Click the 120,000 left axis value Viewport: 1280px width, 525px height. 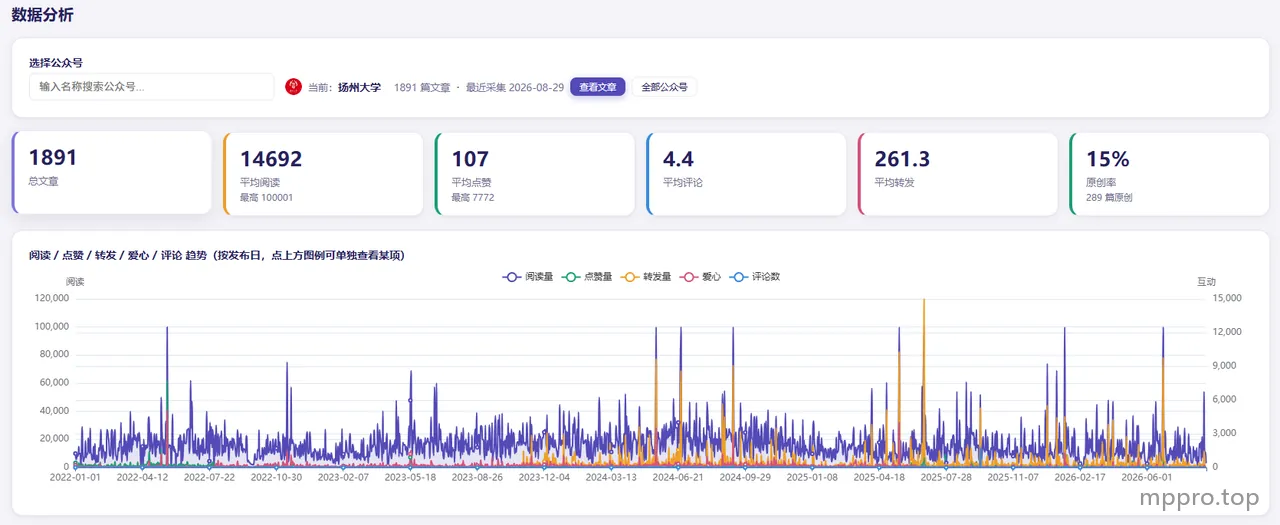click(x=51, y=298)
